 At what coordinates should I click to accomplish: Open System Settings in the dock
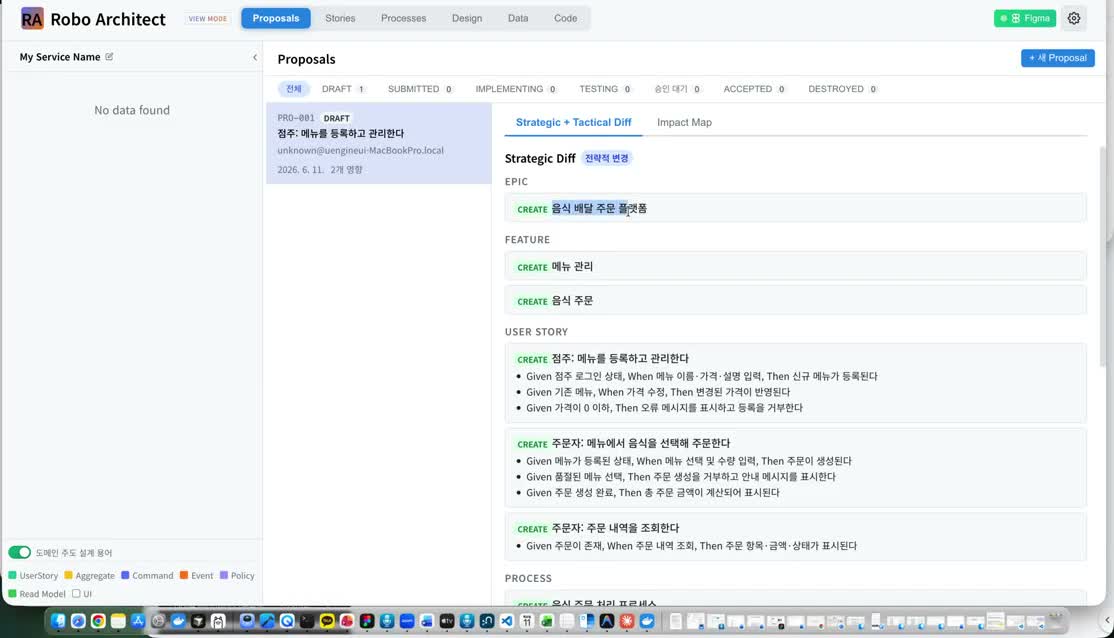pyautogui.click(x=158, y=621)
